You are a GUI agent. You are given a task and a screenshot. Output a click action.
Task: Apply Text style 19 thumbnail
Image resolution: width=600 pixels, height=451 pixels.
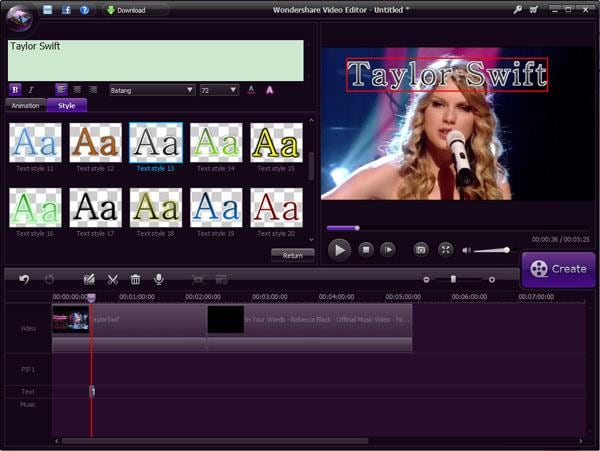coord(216,208)
